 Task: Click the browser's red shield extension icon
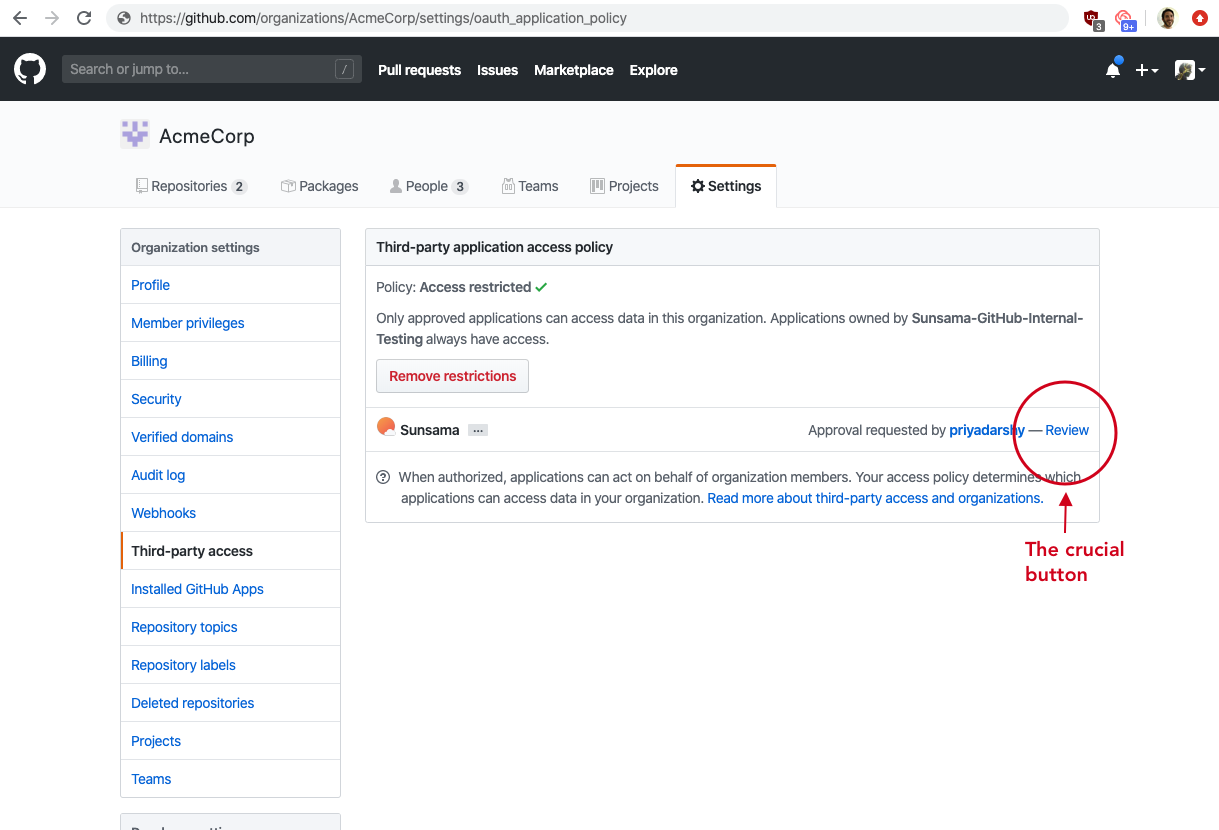click(1093, 19)
